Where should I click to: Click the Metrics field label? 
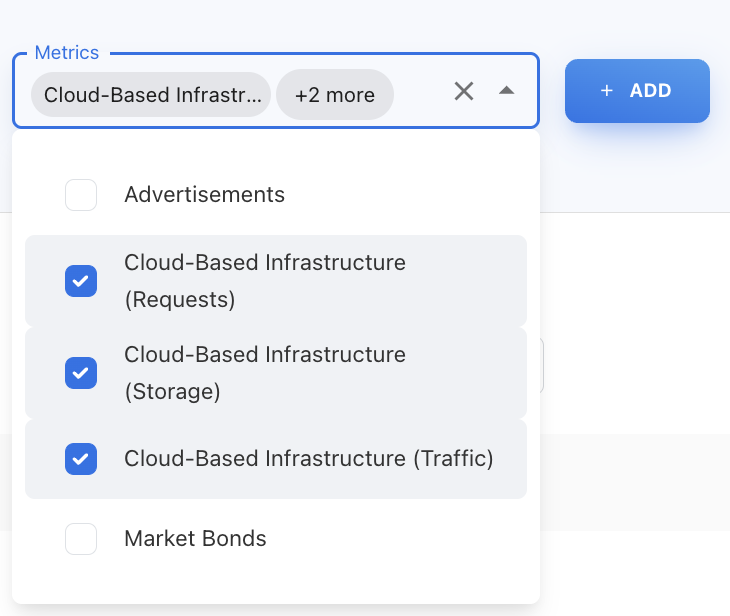[67, 52]
